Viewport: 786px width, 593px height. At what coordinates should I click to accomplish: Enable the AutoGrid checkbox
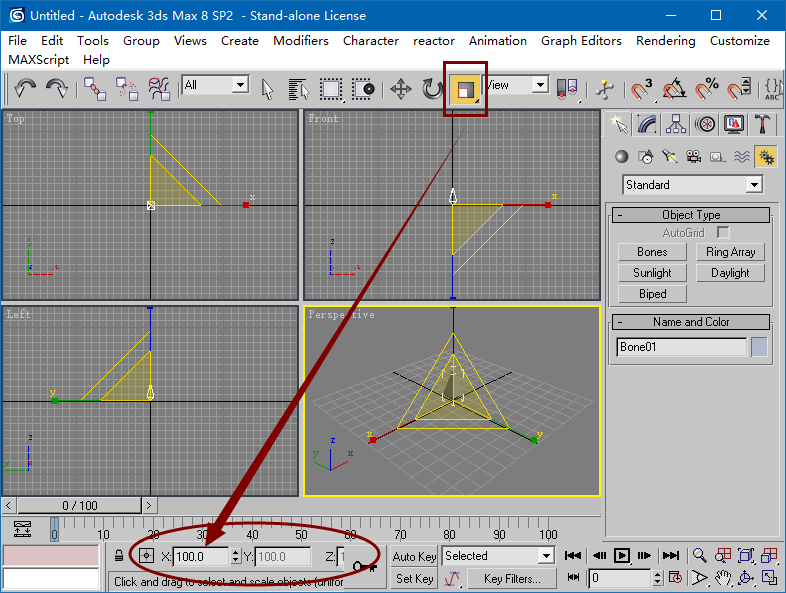point(723,233)
